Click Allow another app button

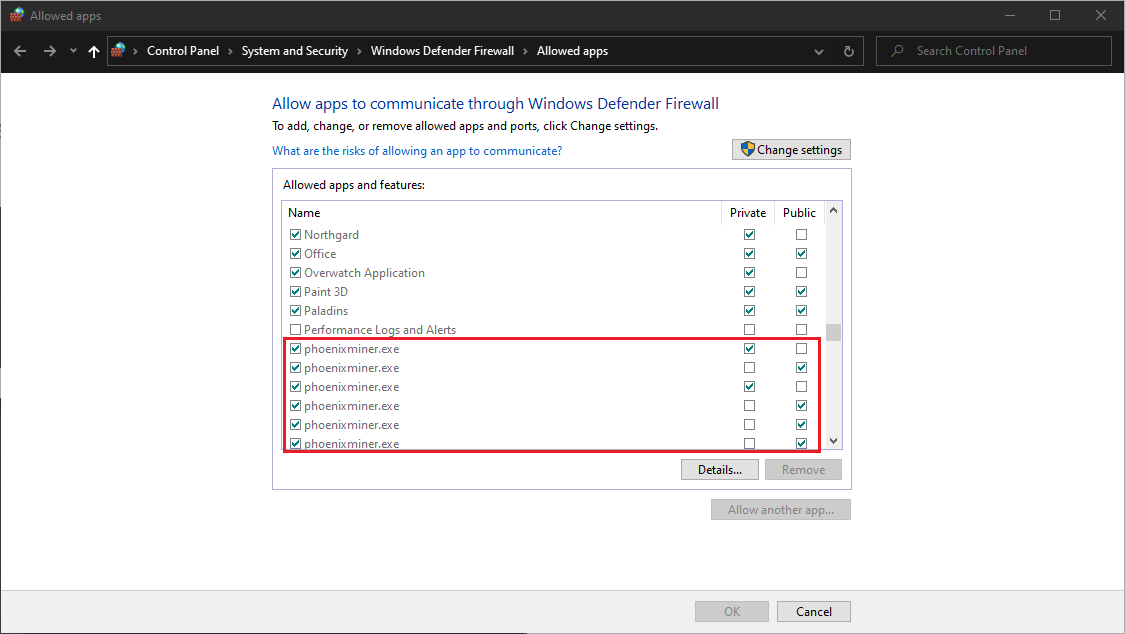point(781,510)
